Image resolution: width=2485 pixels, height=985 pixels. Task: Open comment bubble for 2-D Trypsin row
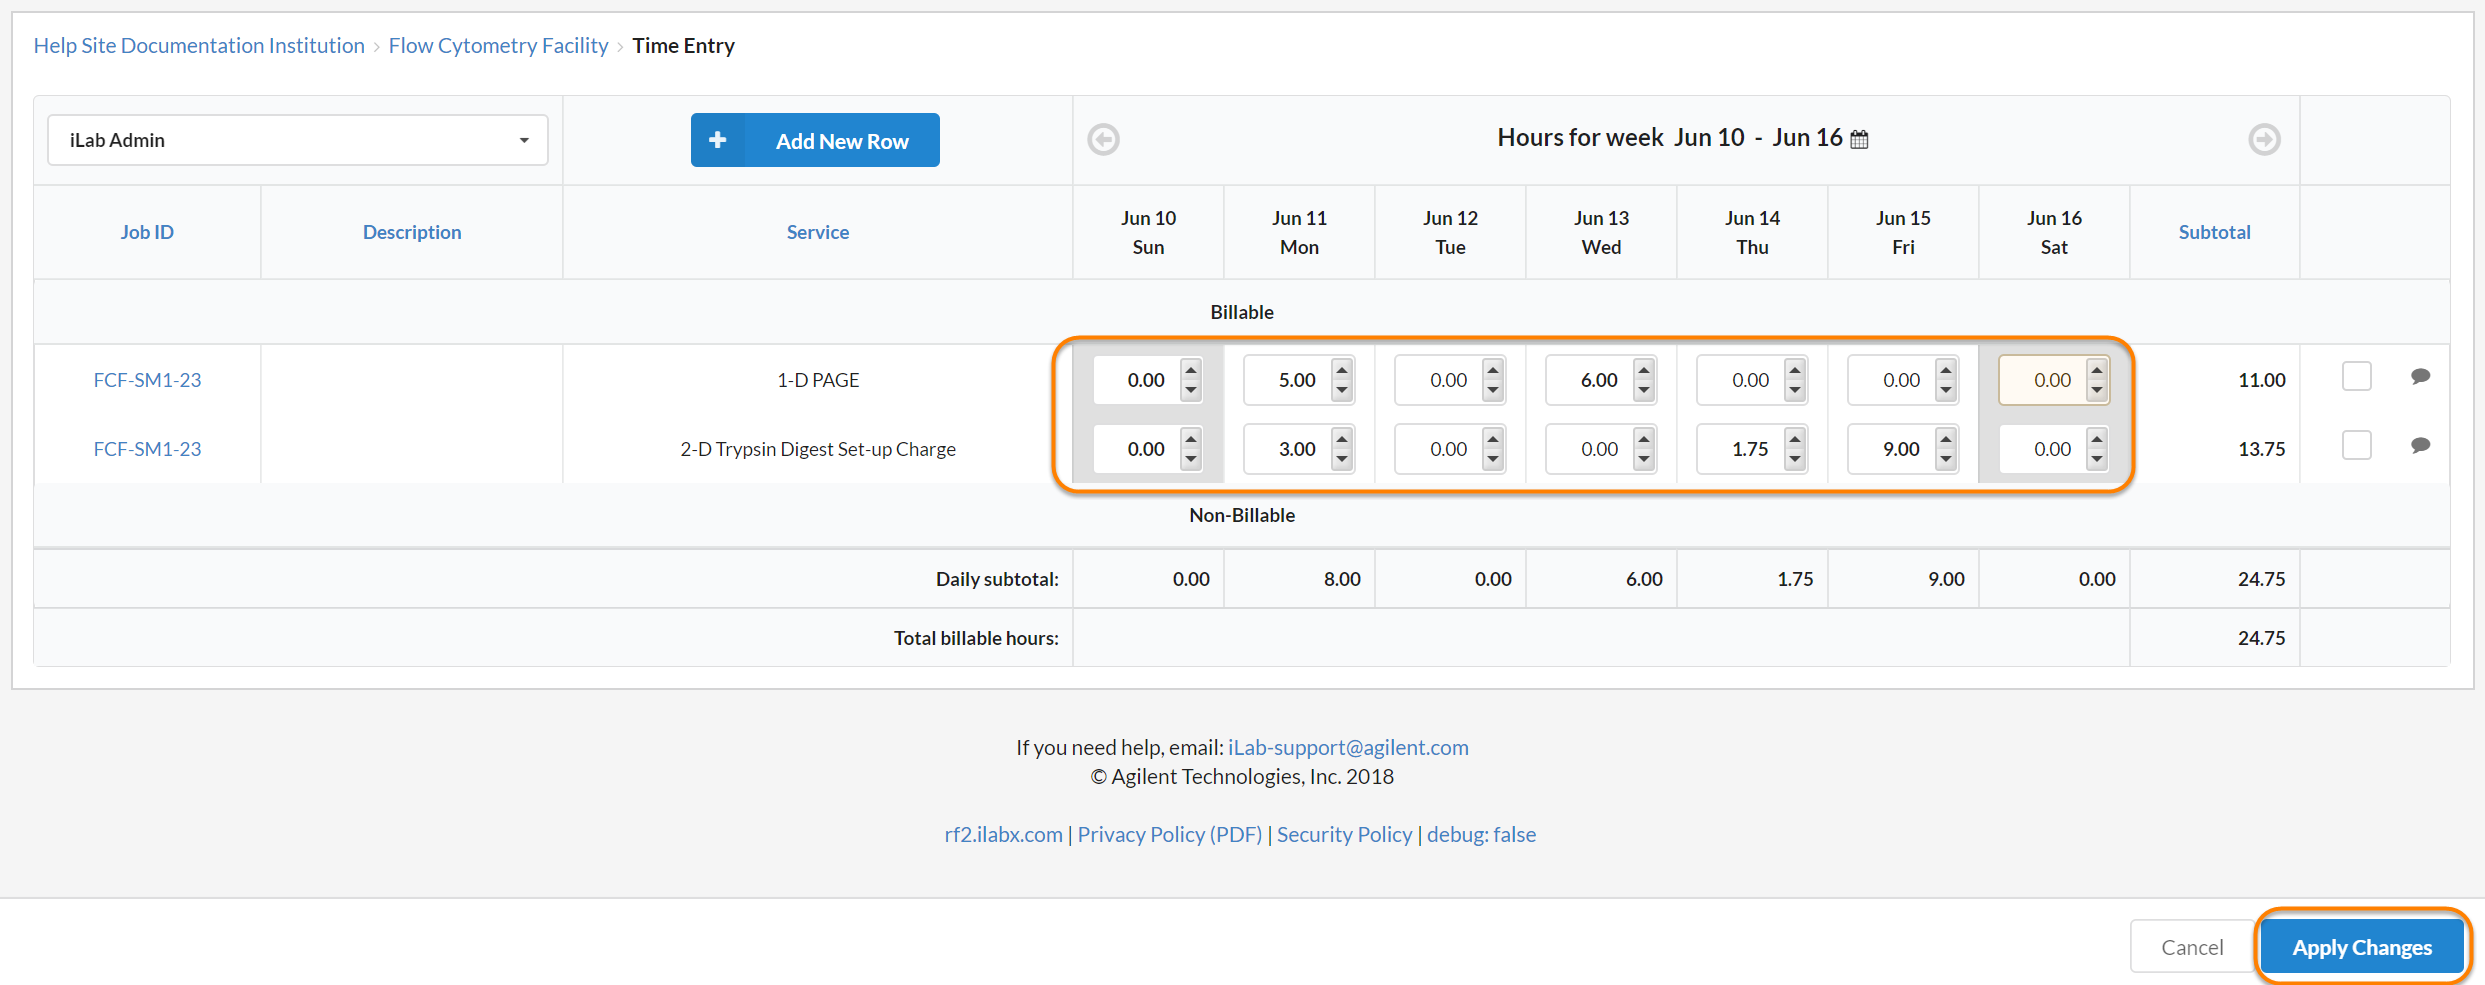coord(2420,446)
